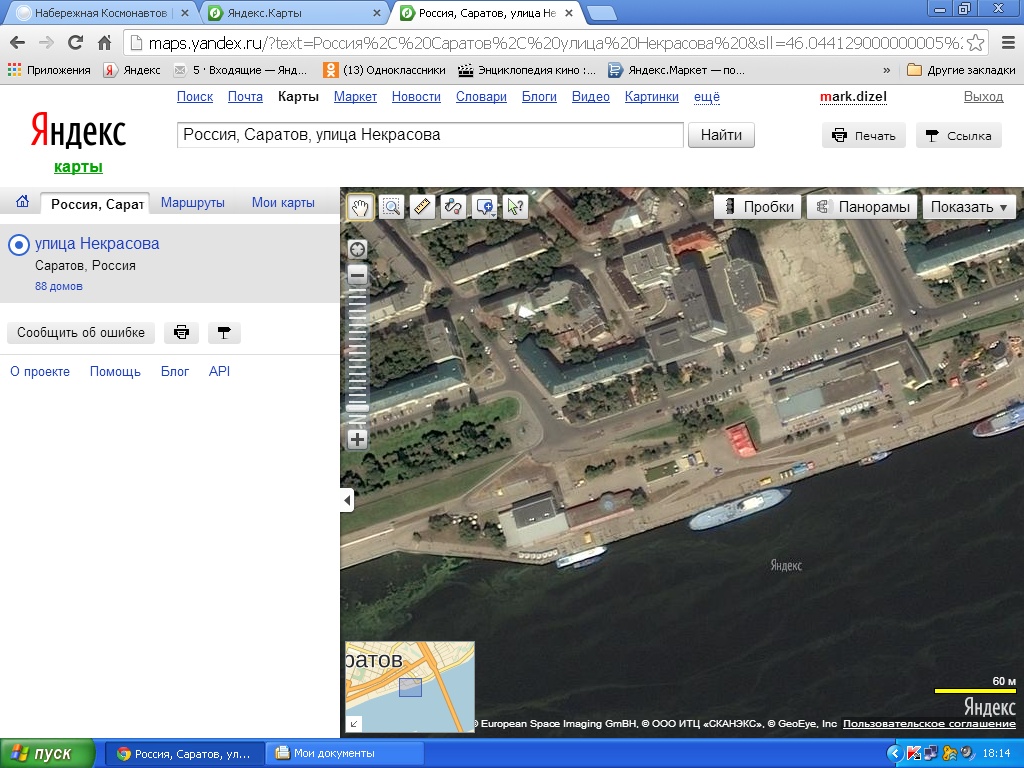Open the Мои карты tab
Image resolution: width=1024 pixels, height=768 pixels.
tap(283, 203)
